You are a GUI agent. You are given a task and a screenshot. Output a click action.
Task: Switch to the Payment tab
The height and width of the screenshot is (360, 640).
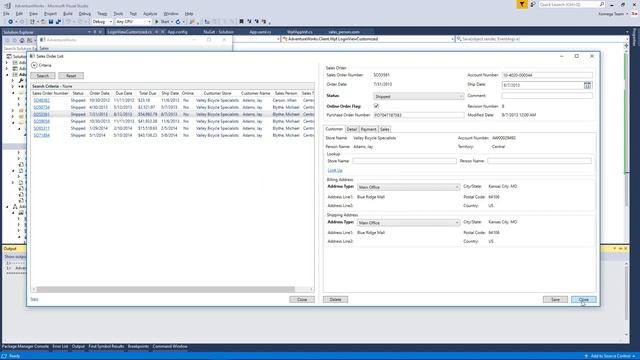[368, 129]
